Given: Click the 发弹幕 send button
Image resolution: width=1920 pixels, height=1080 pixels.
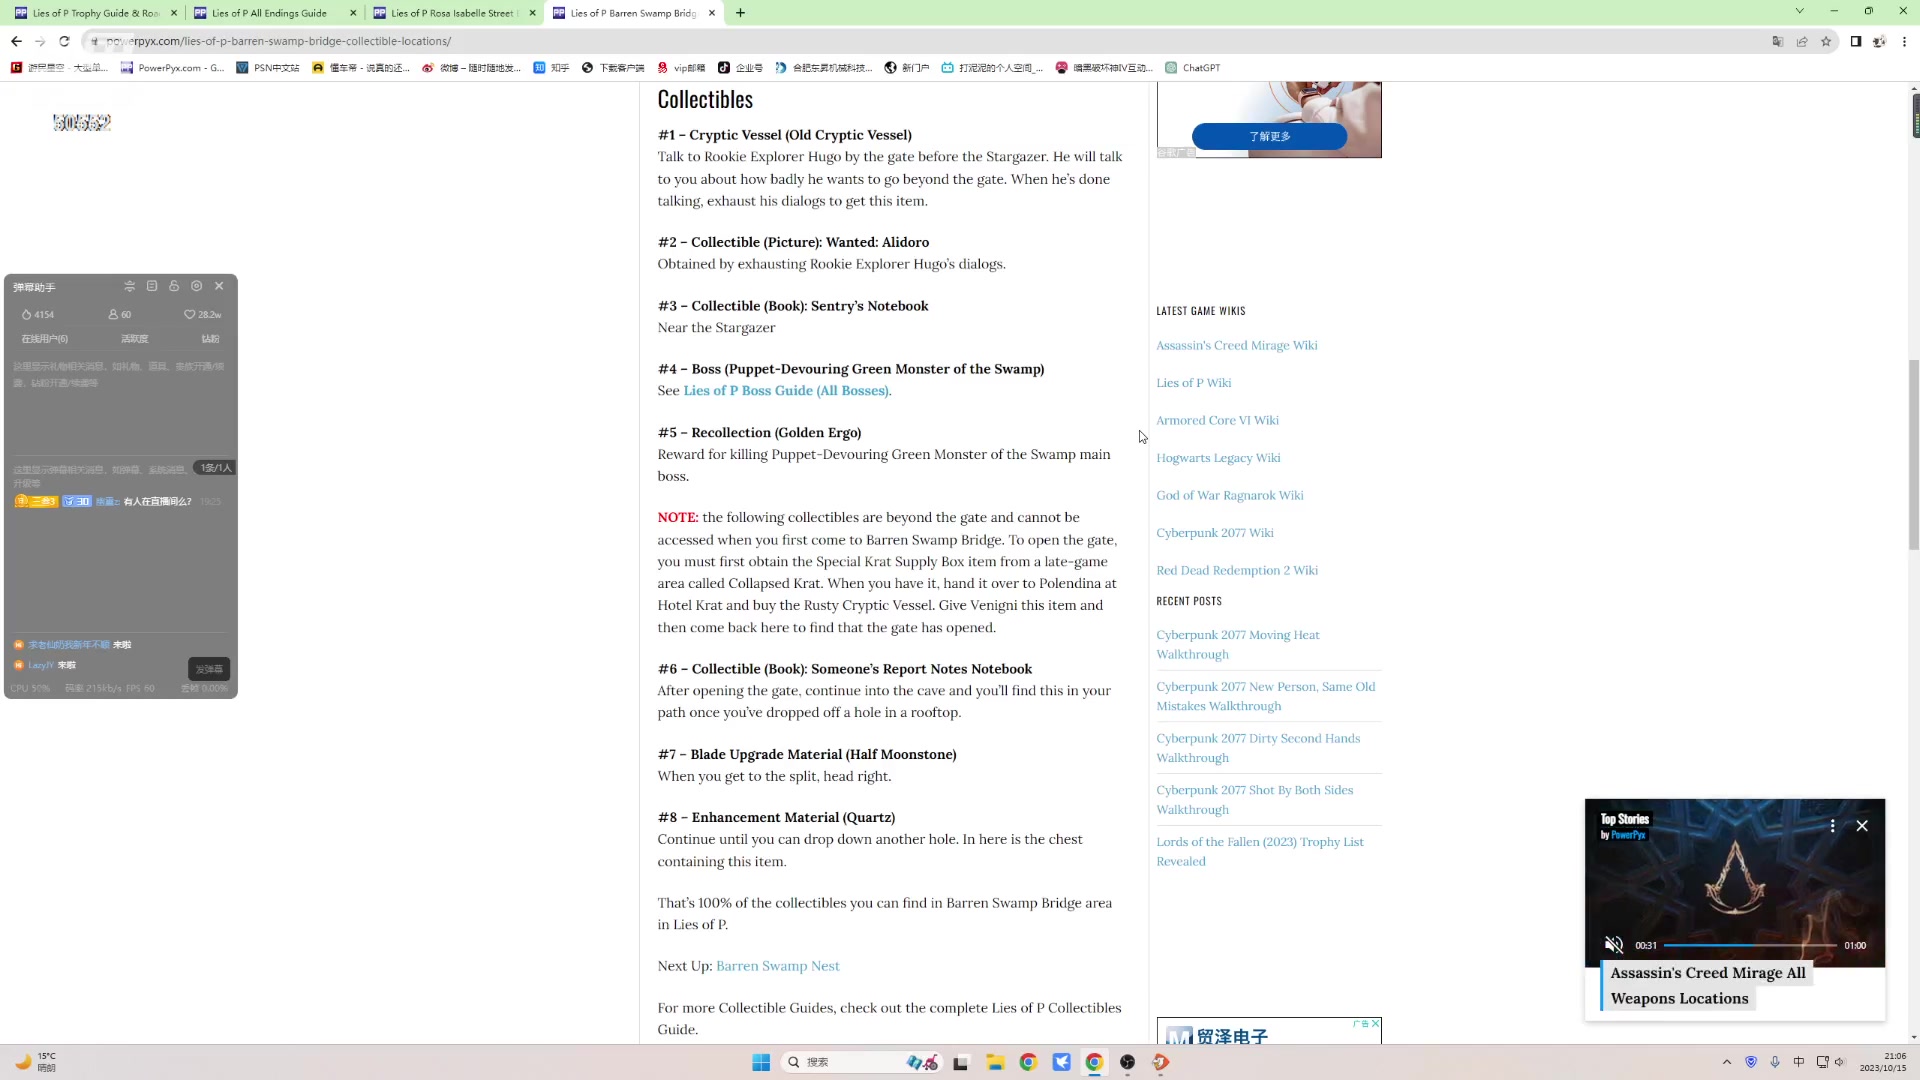Looking at the screenshot, I should tap(209, 669).
